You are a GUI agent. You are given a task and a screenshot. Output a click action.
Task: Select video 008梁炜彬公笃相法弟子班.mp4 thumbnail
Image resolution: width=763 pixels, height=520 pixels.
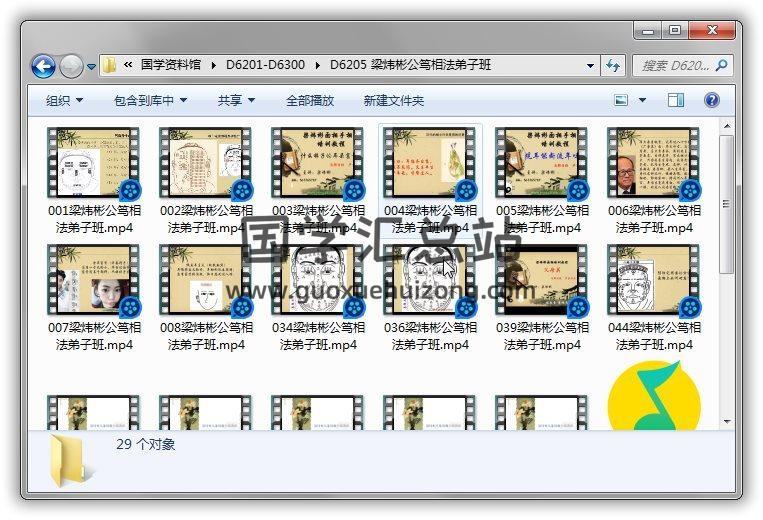[205, 280]
